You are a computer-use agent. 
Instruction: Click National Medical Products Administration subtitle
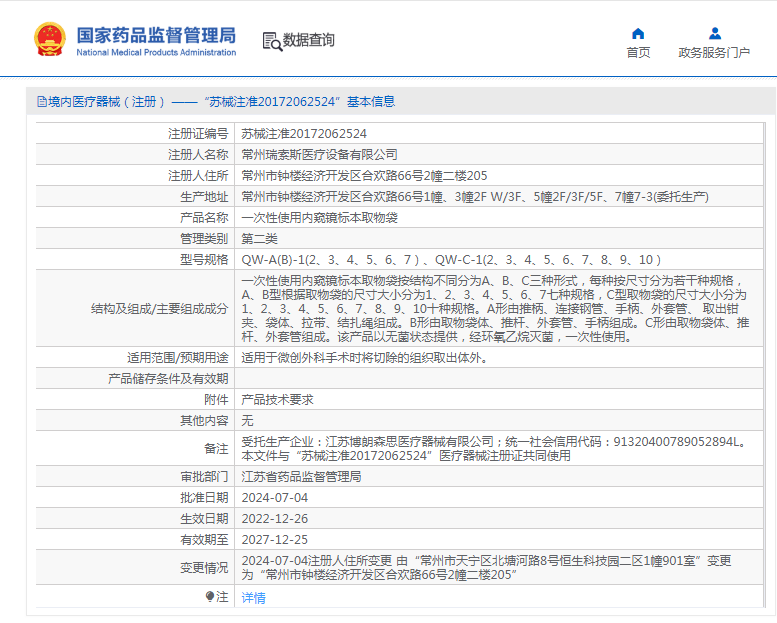[156, 52]
